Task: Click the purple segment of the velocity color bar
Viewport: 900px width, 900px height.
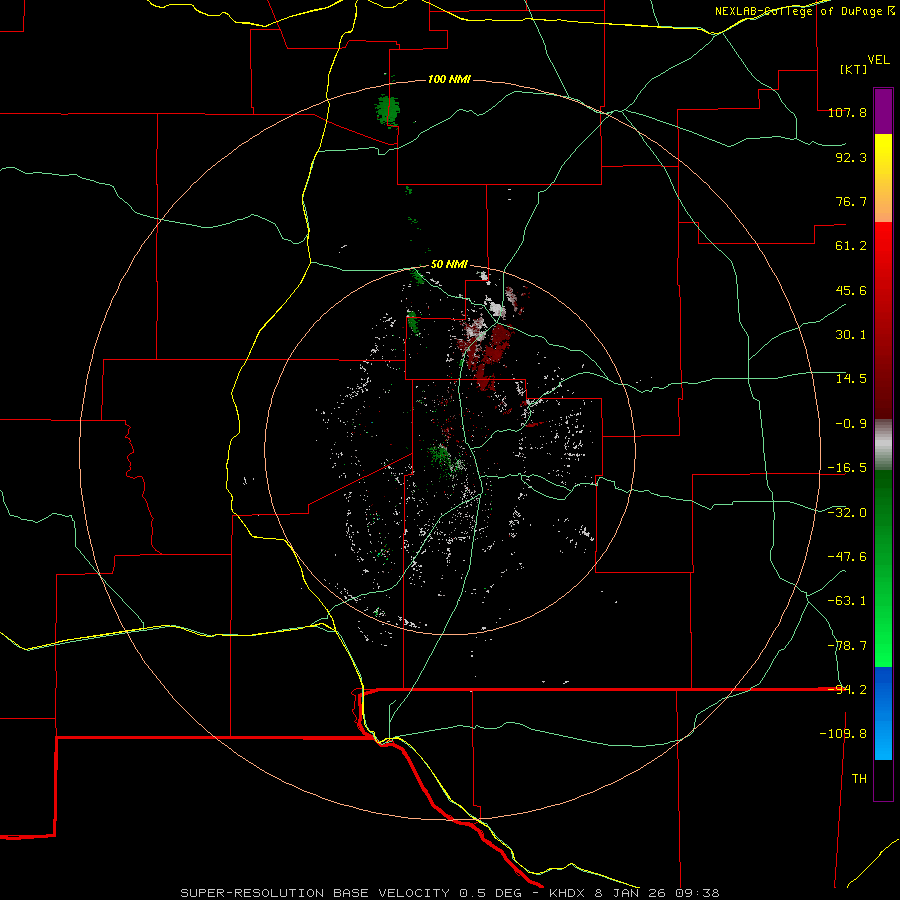Action: point(883,111)
